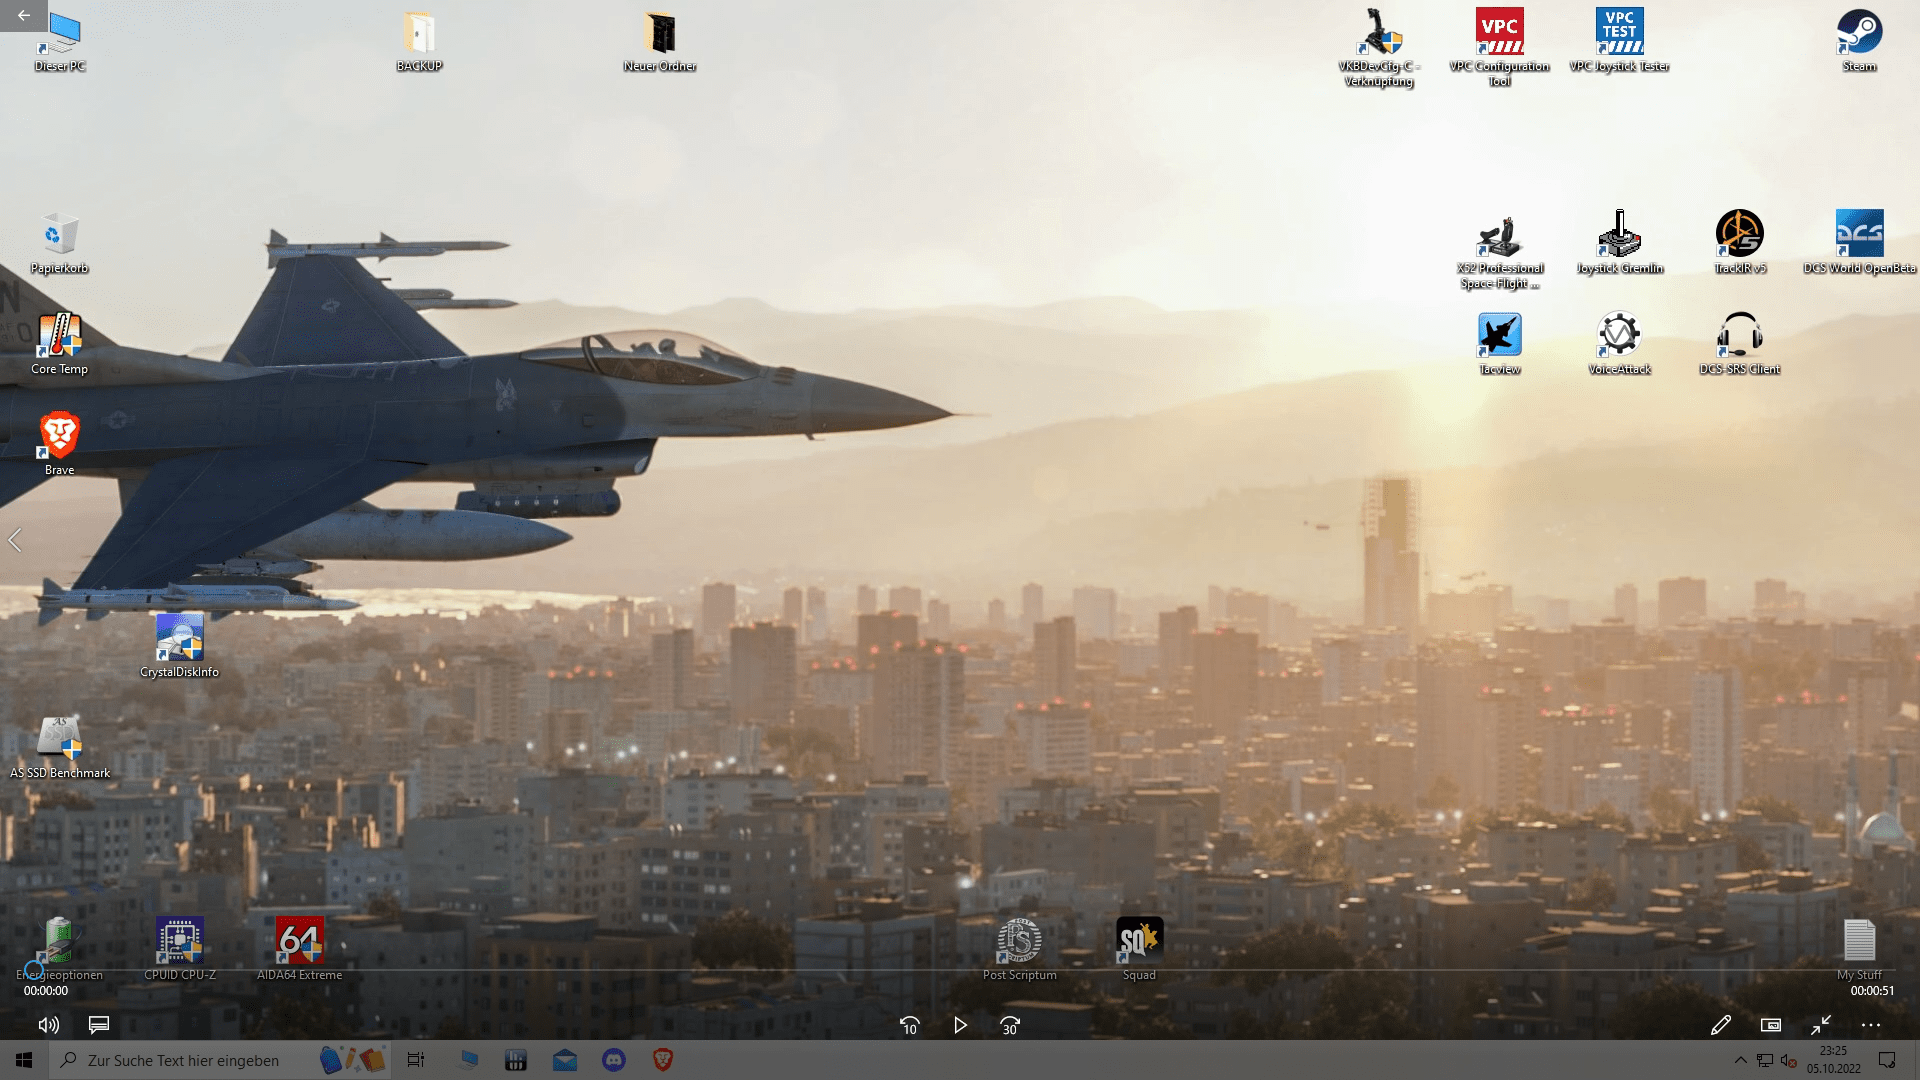Select the Neuer Ordner folder icon
The image size is (1920, 1080).
click(x=660, y=42)
